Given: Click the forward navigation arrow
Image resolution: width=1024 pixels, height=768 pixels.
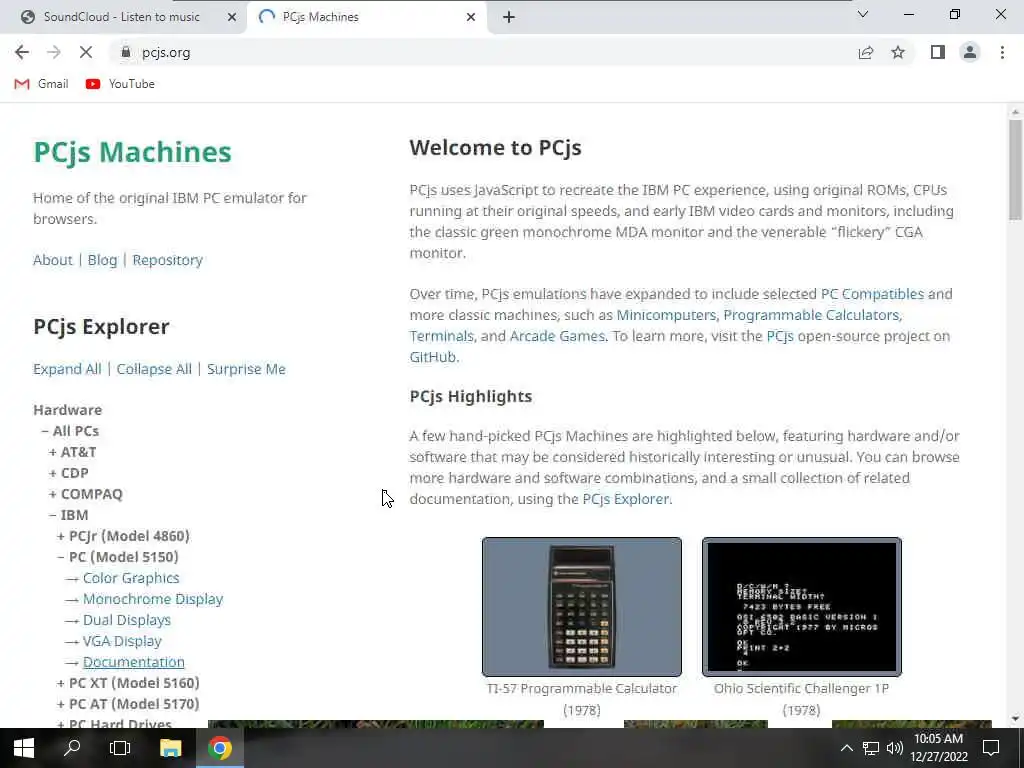Looking at the screenshot, I should [x=54, y=52].
